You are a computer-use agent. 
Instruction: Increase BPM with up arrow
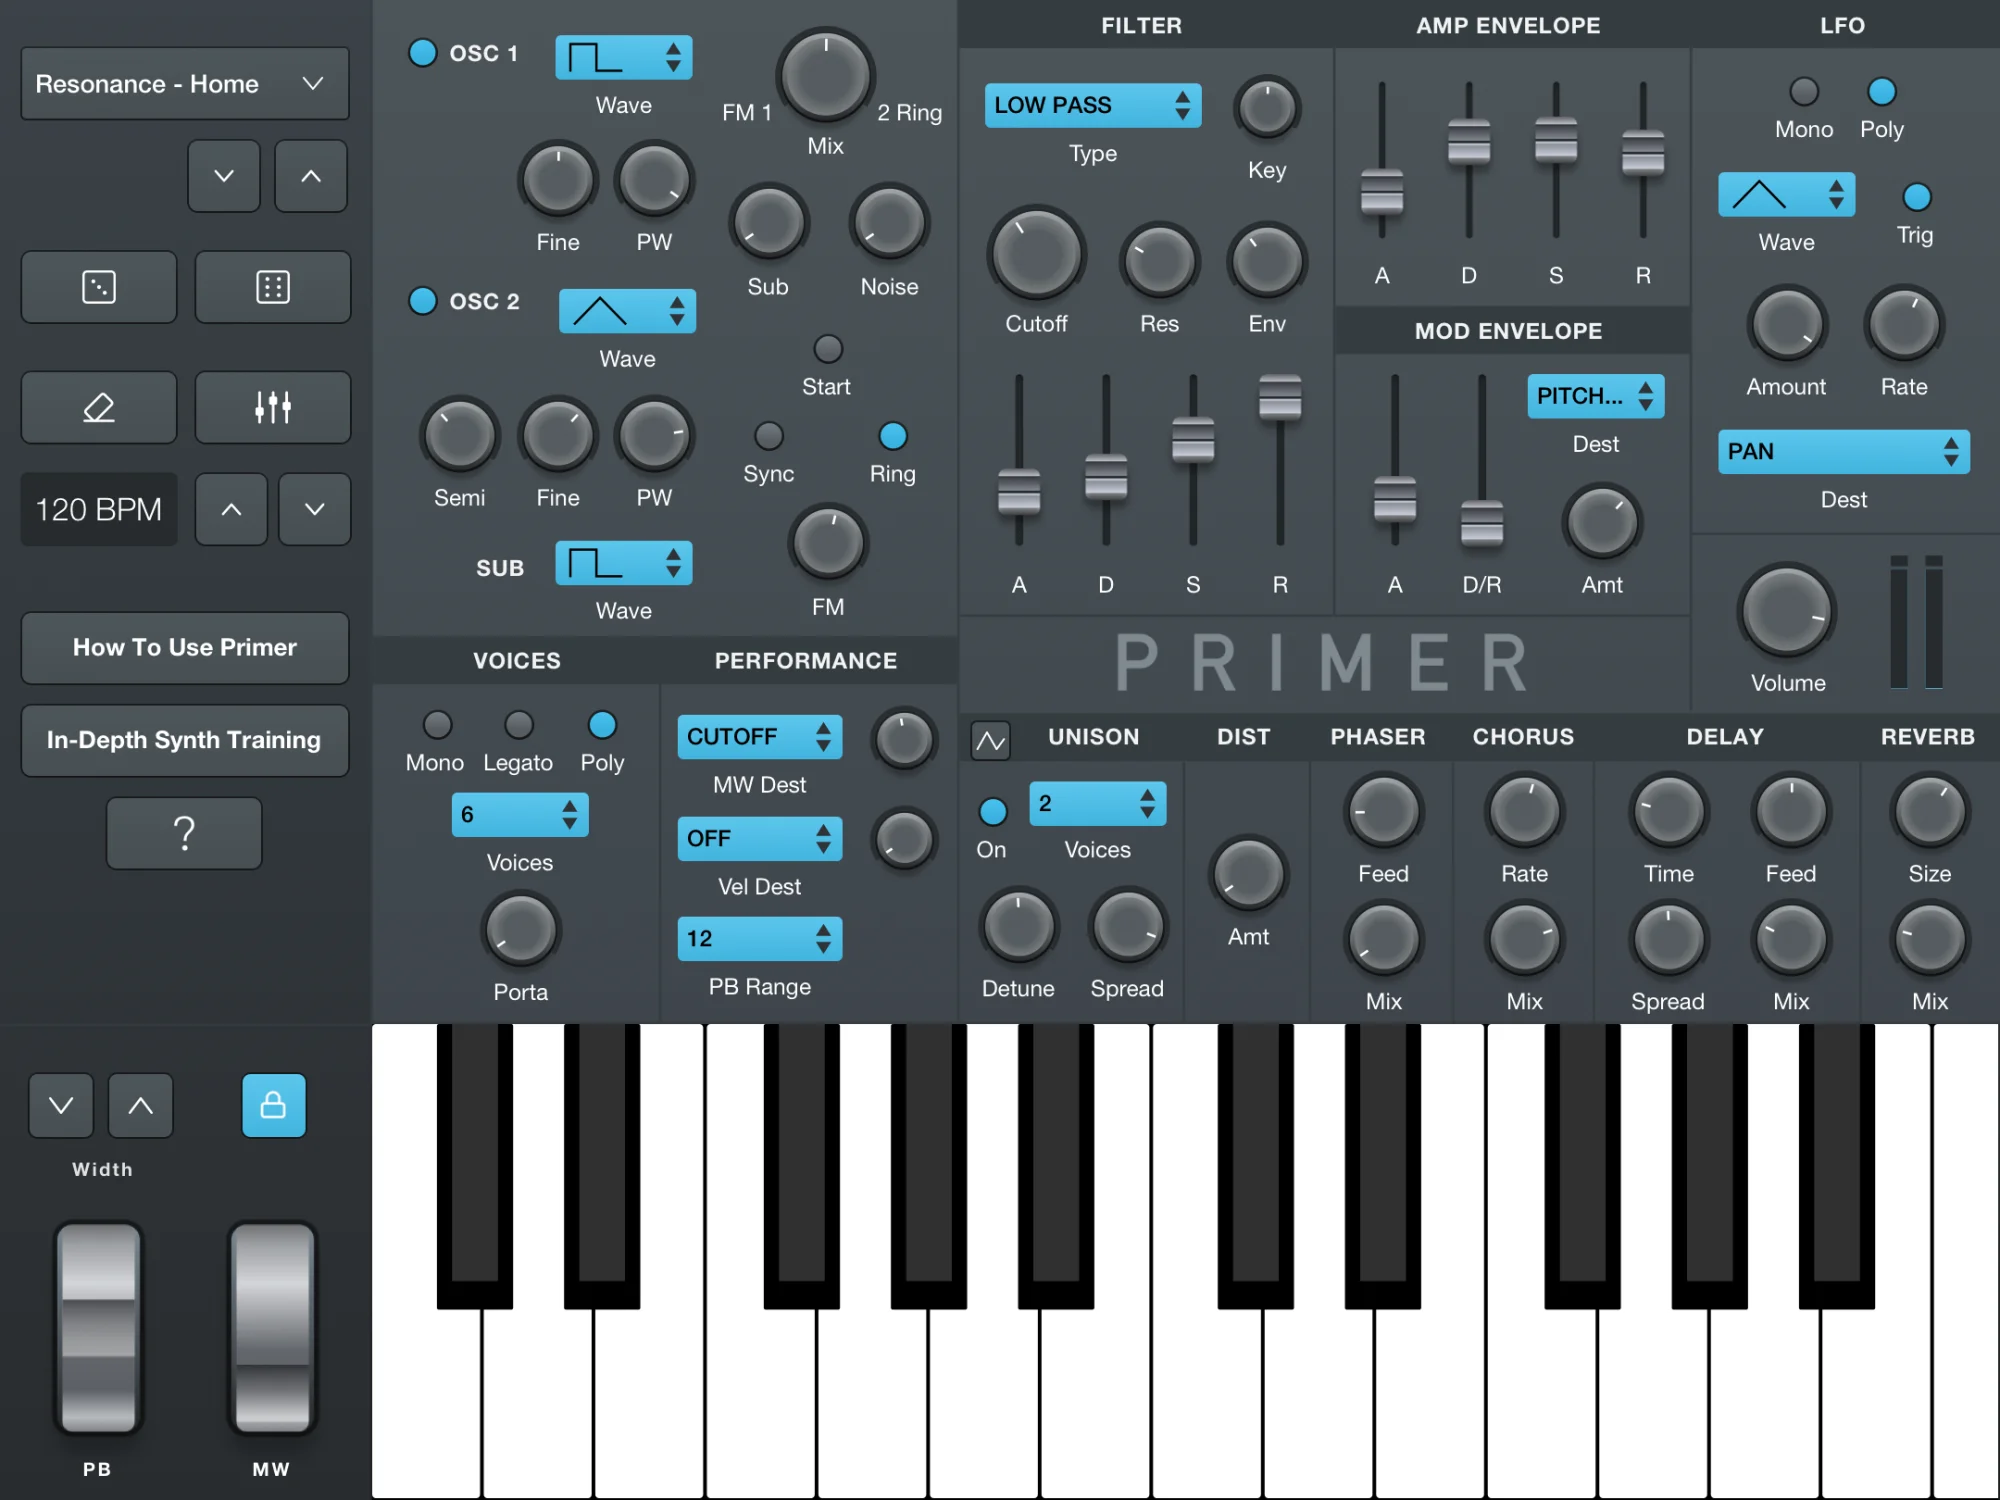tap(231, 509)
